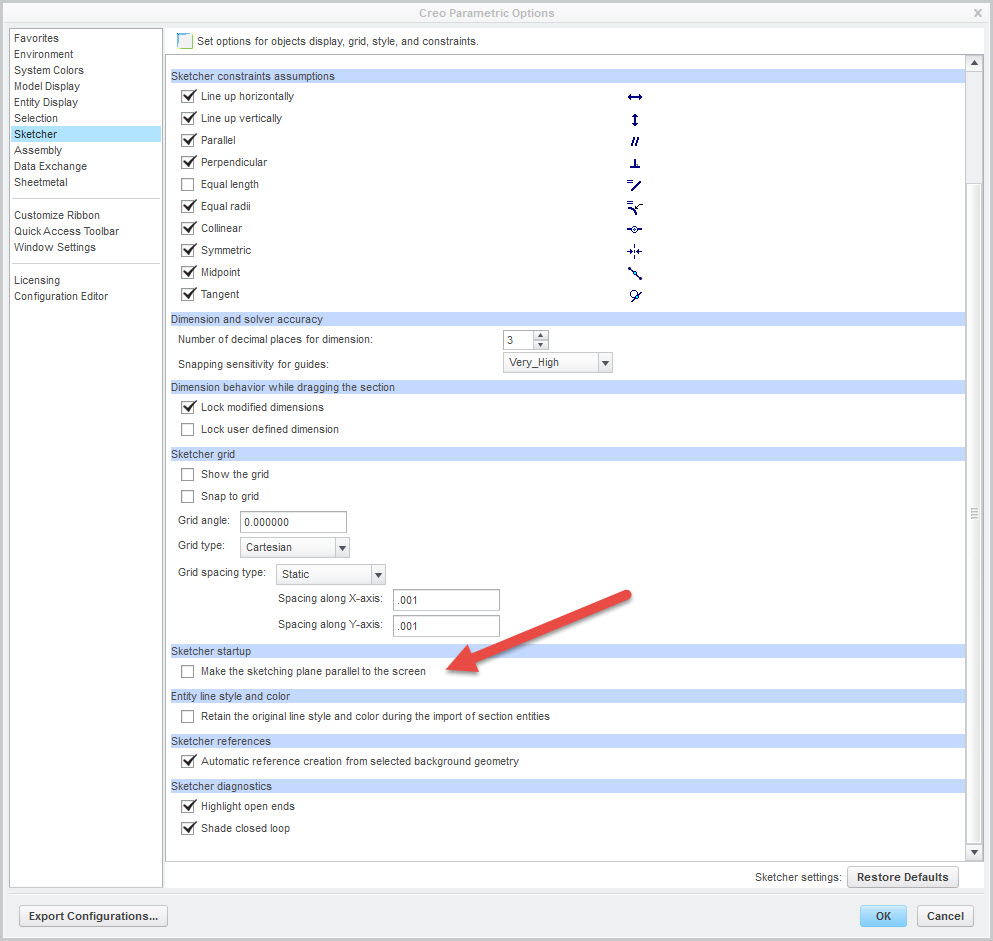The width and height of the screenshot is (993, 941).
Task: Toggle the Perpendicular checkbox
Action: tap(188, 162)
